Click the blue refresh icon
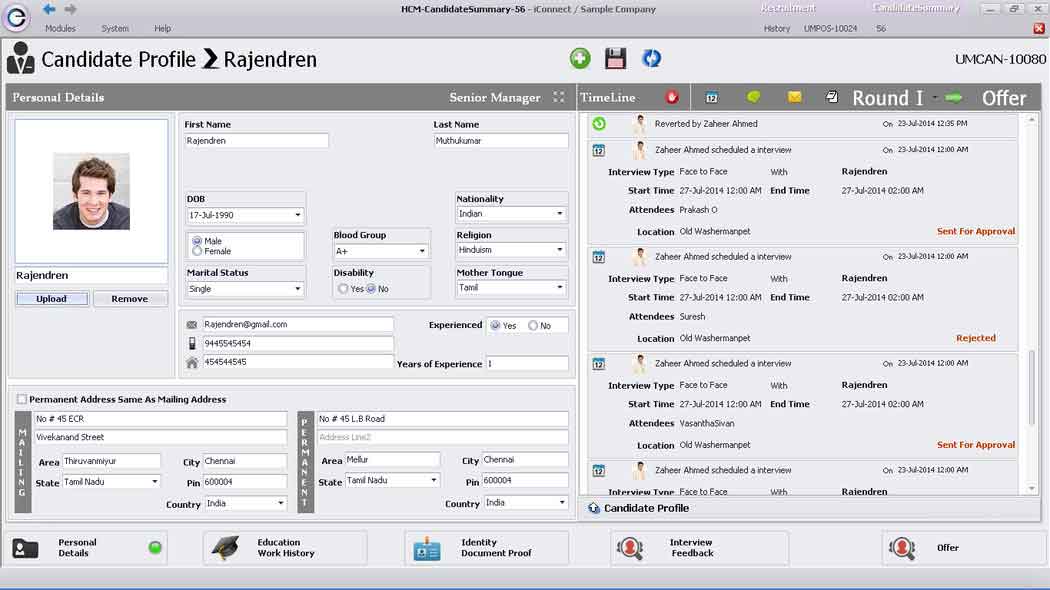 [651, 59]
